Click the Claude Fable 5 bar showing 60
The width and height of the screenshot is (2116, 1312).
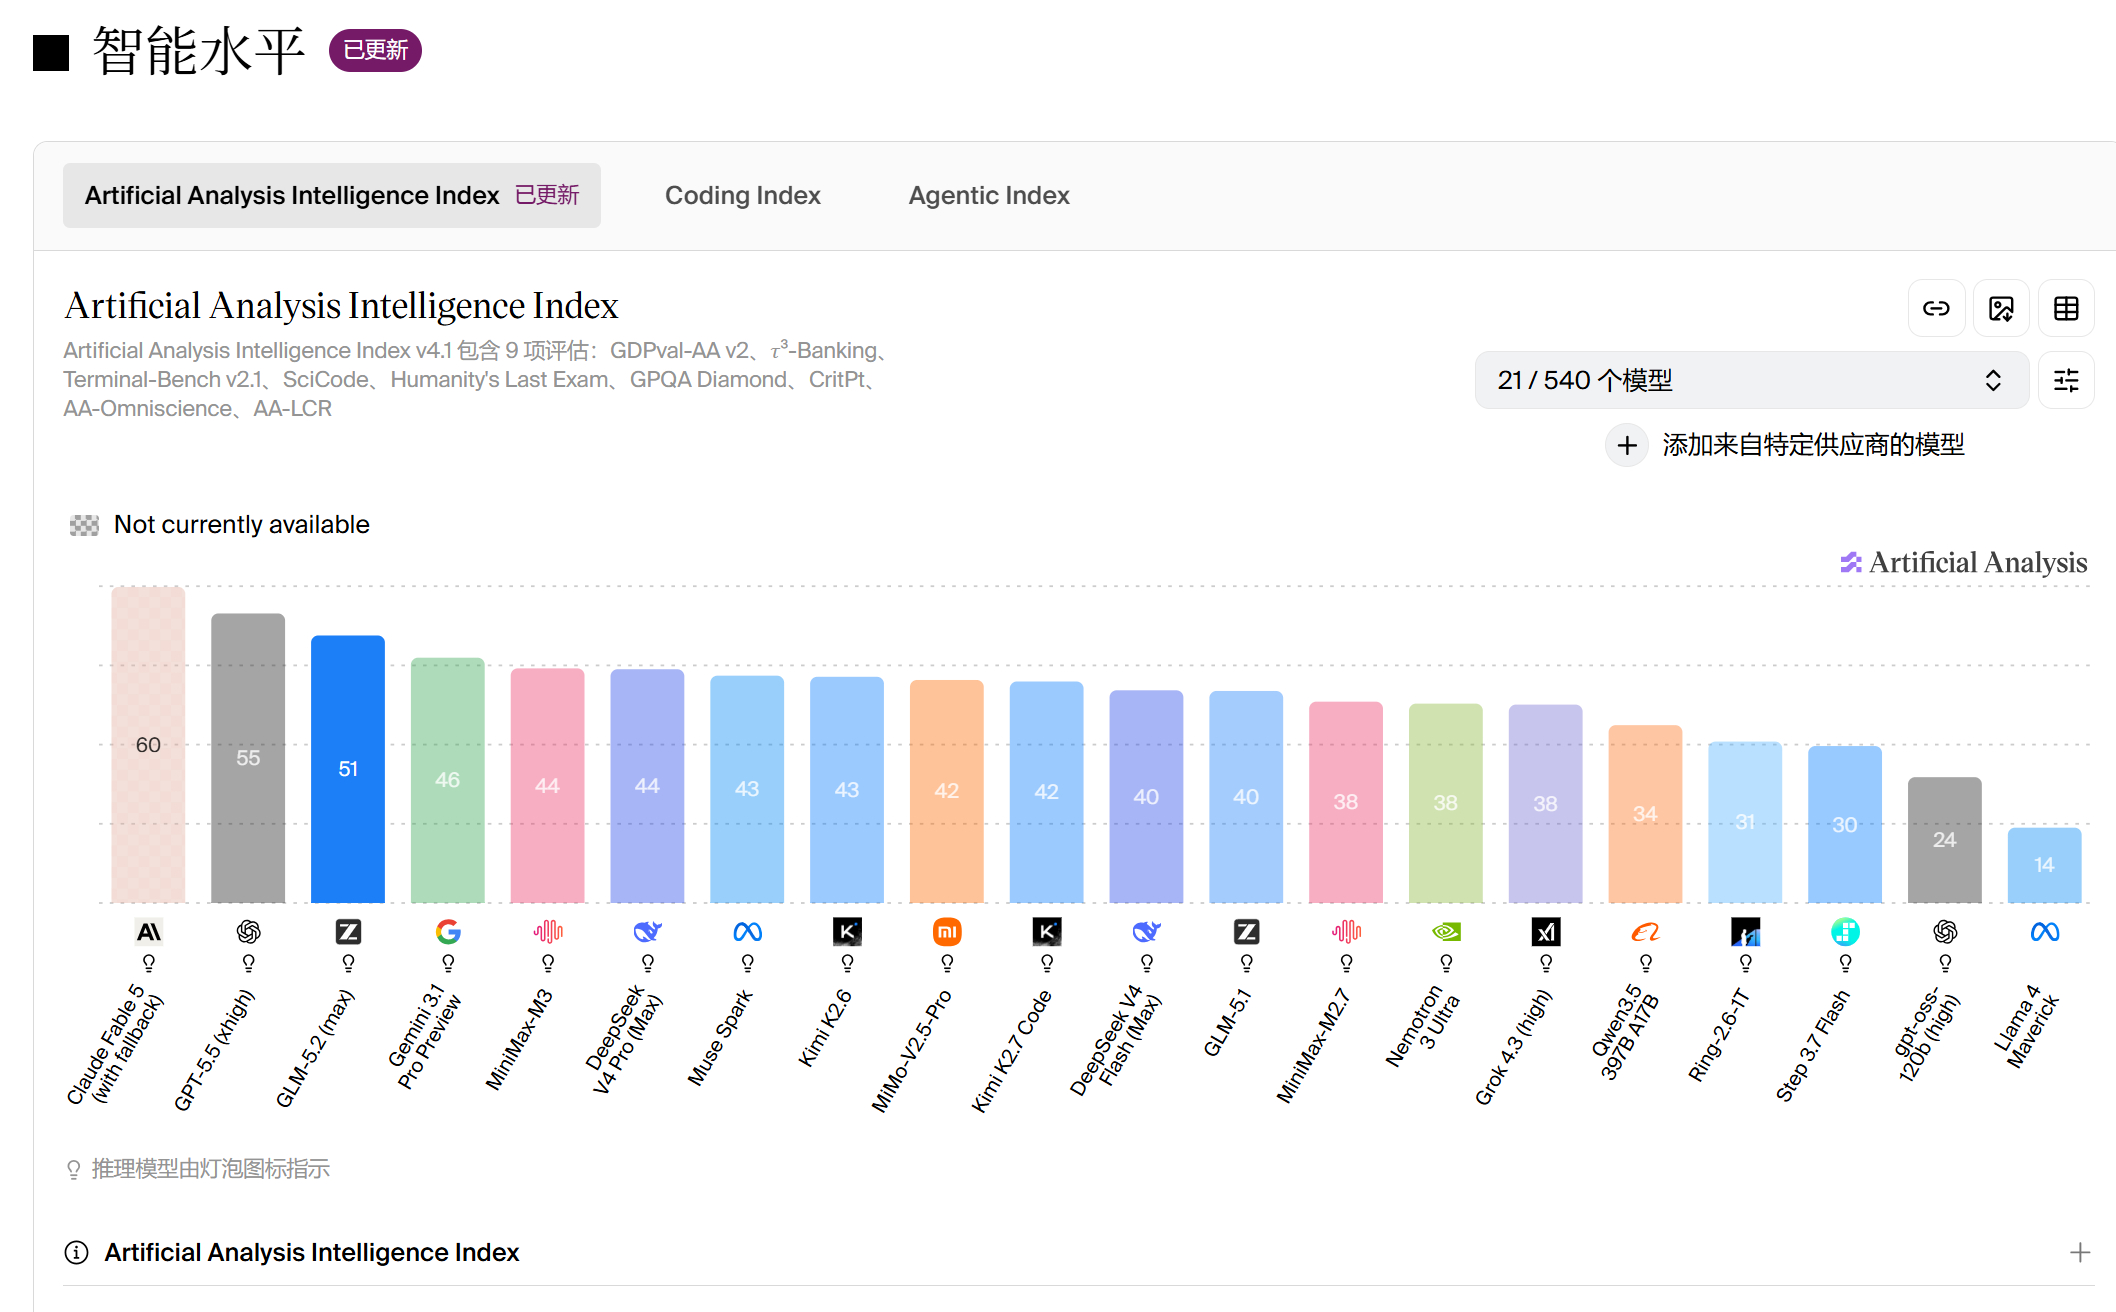click(x=148, y=744)
